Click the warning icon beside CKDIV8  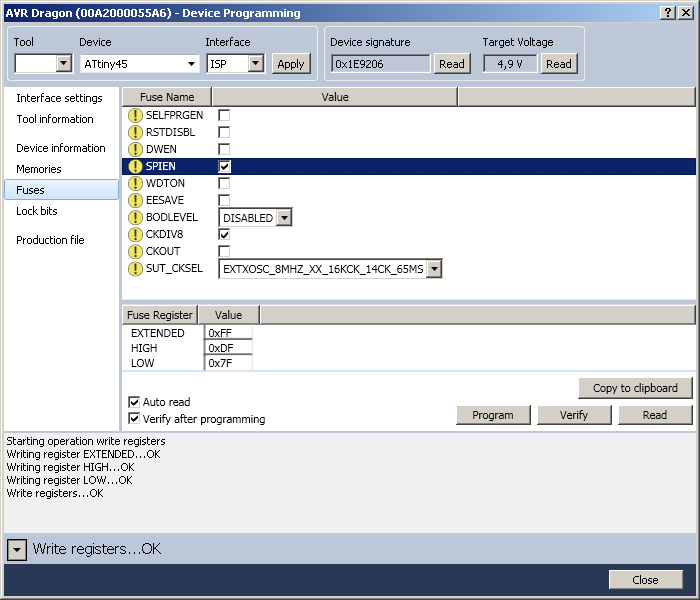[135, 234]
